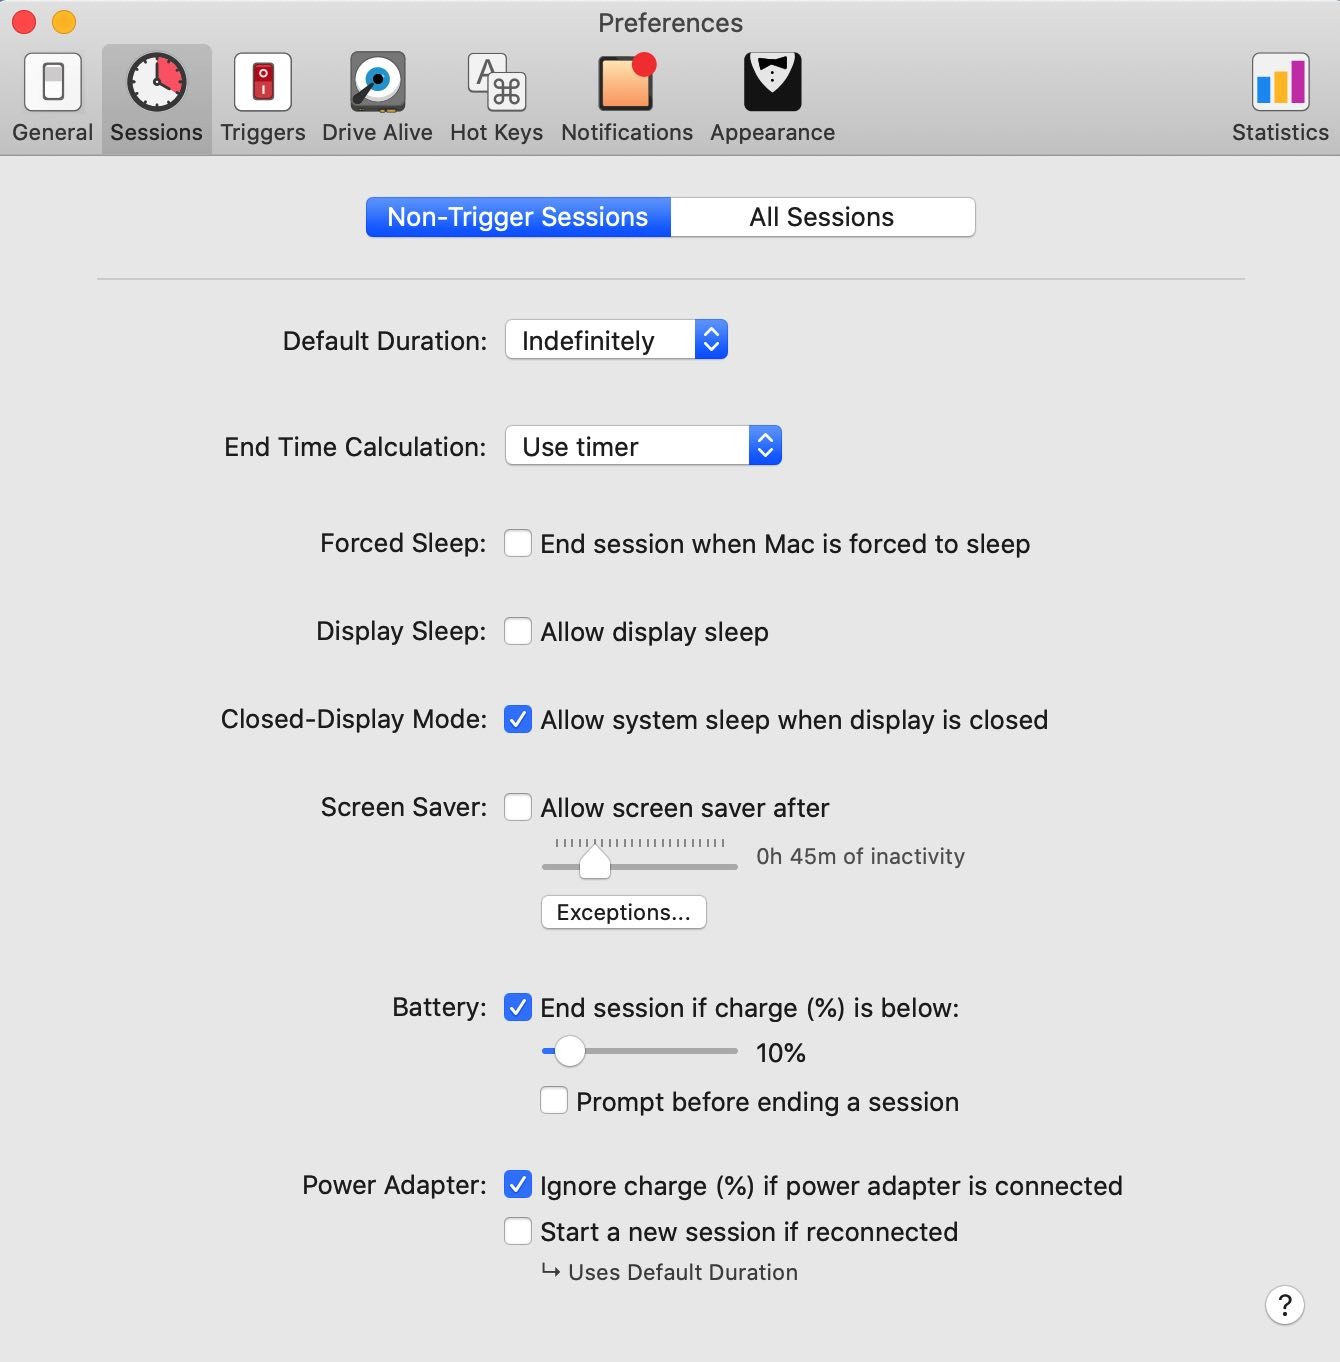
Task: Select the Non-Trigger Sessions tab
Action: coord(518,216)
